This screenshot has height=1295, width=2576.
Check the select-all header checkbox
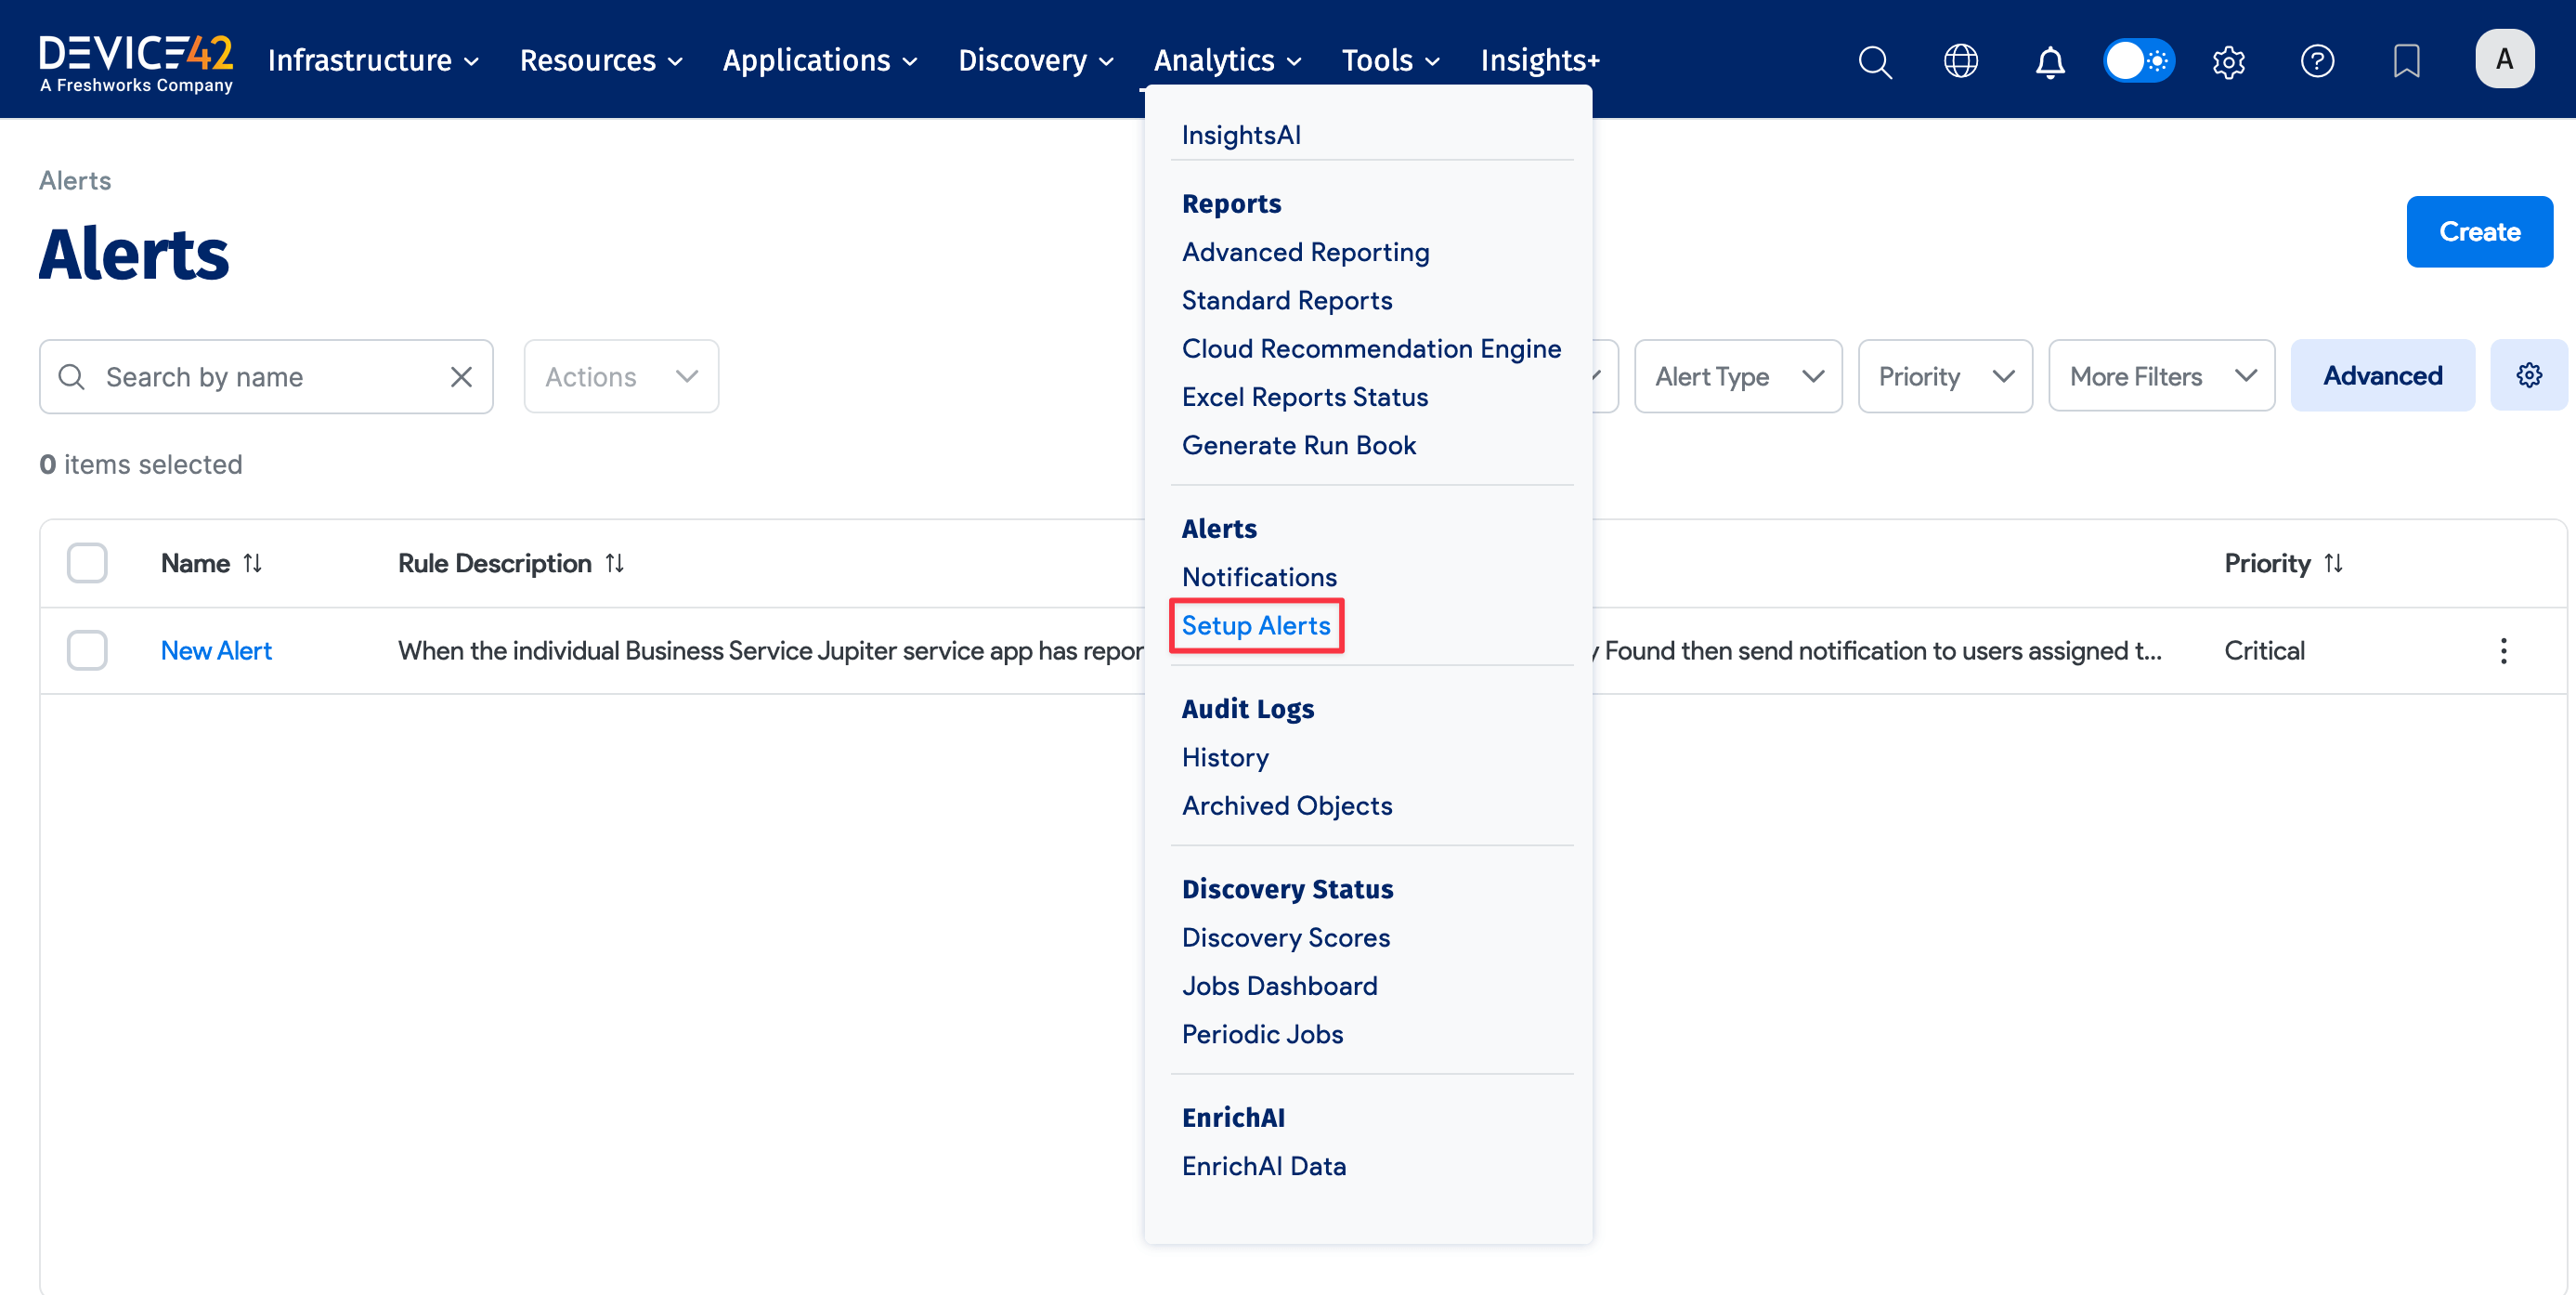click(x=87, y=563)
